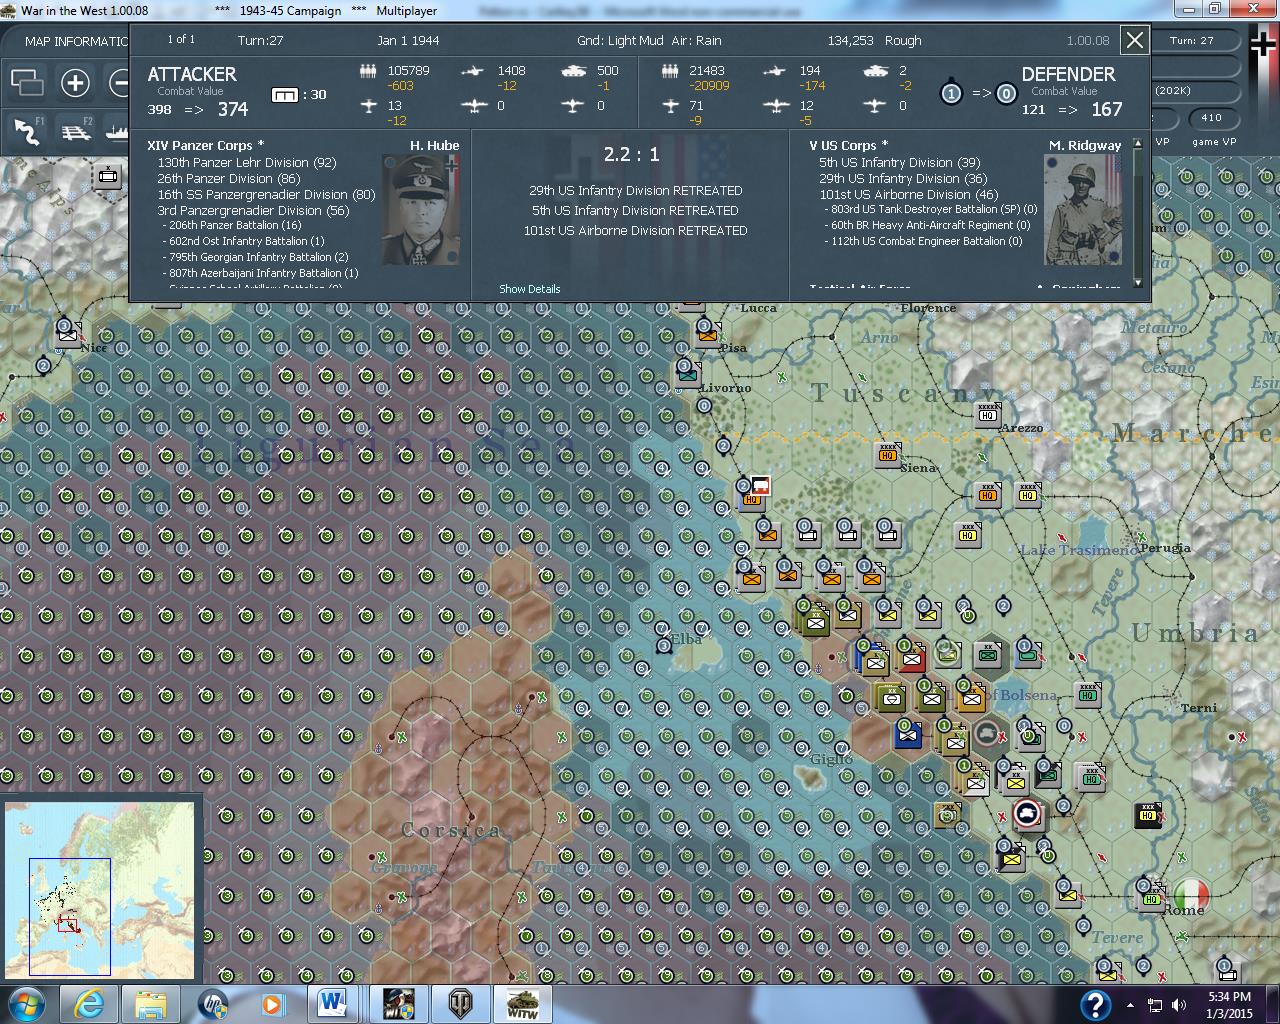This screenshot has width=1280, height=1024.
Task: Click the unit counter near Nice
Action: (x=68, y=332)
